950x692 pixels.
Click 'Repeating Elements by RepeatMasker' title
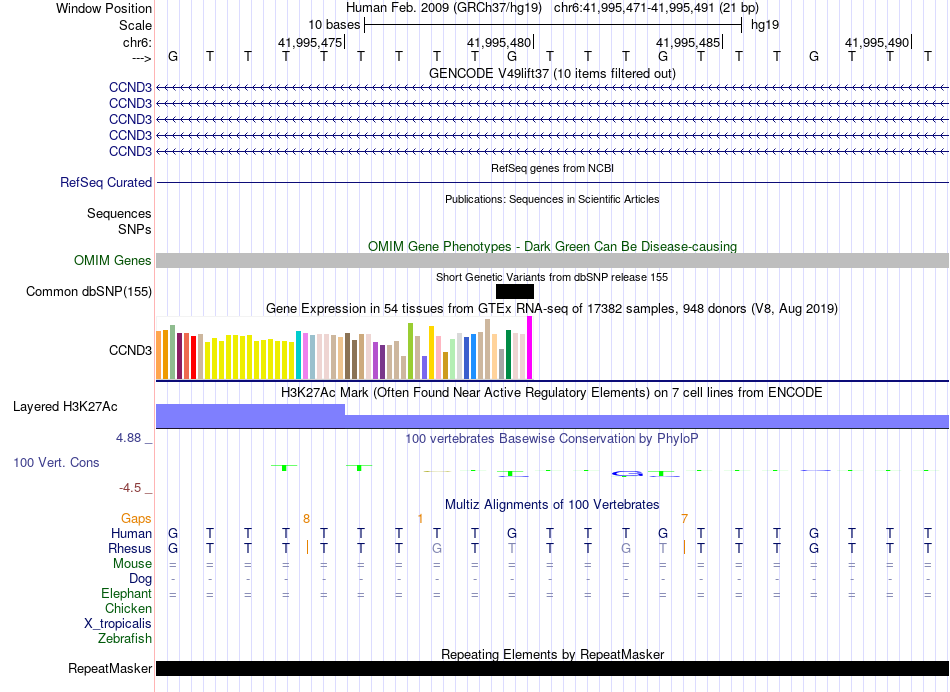pyautogui.click(x=552, y=654)
